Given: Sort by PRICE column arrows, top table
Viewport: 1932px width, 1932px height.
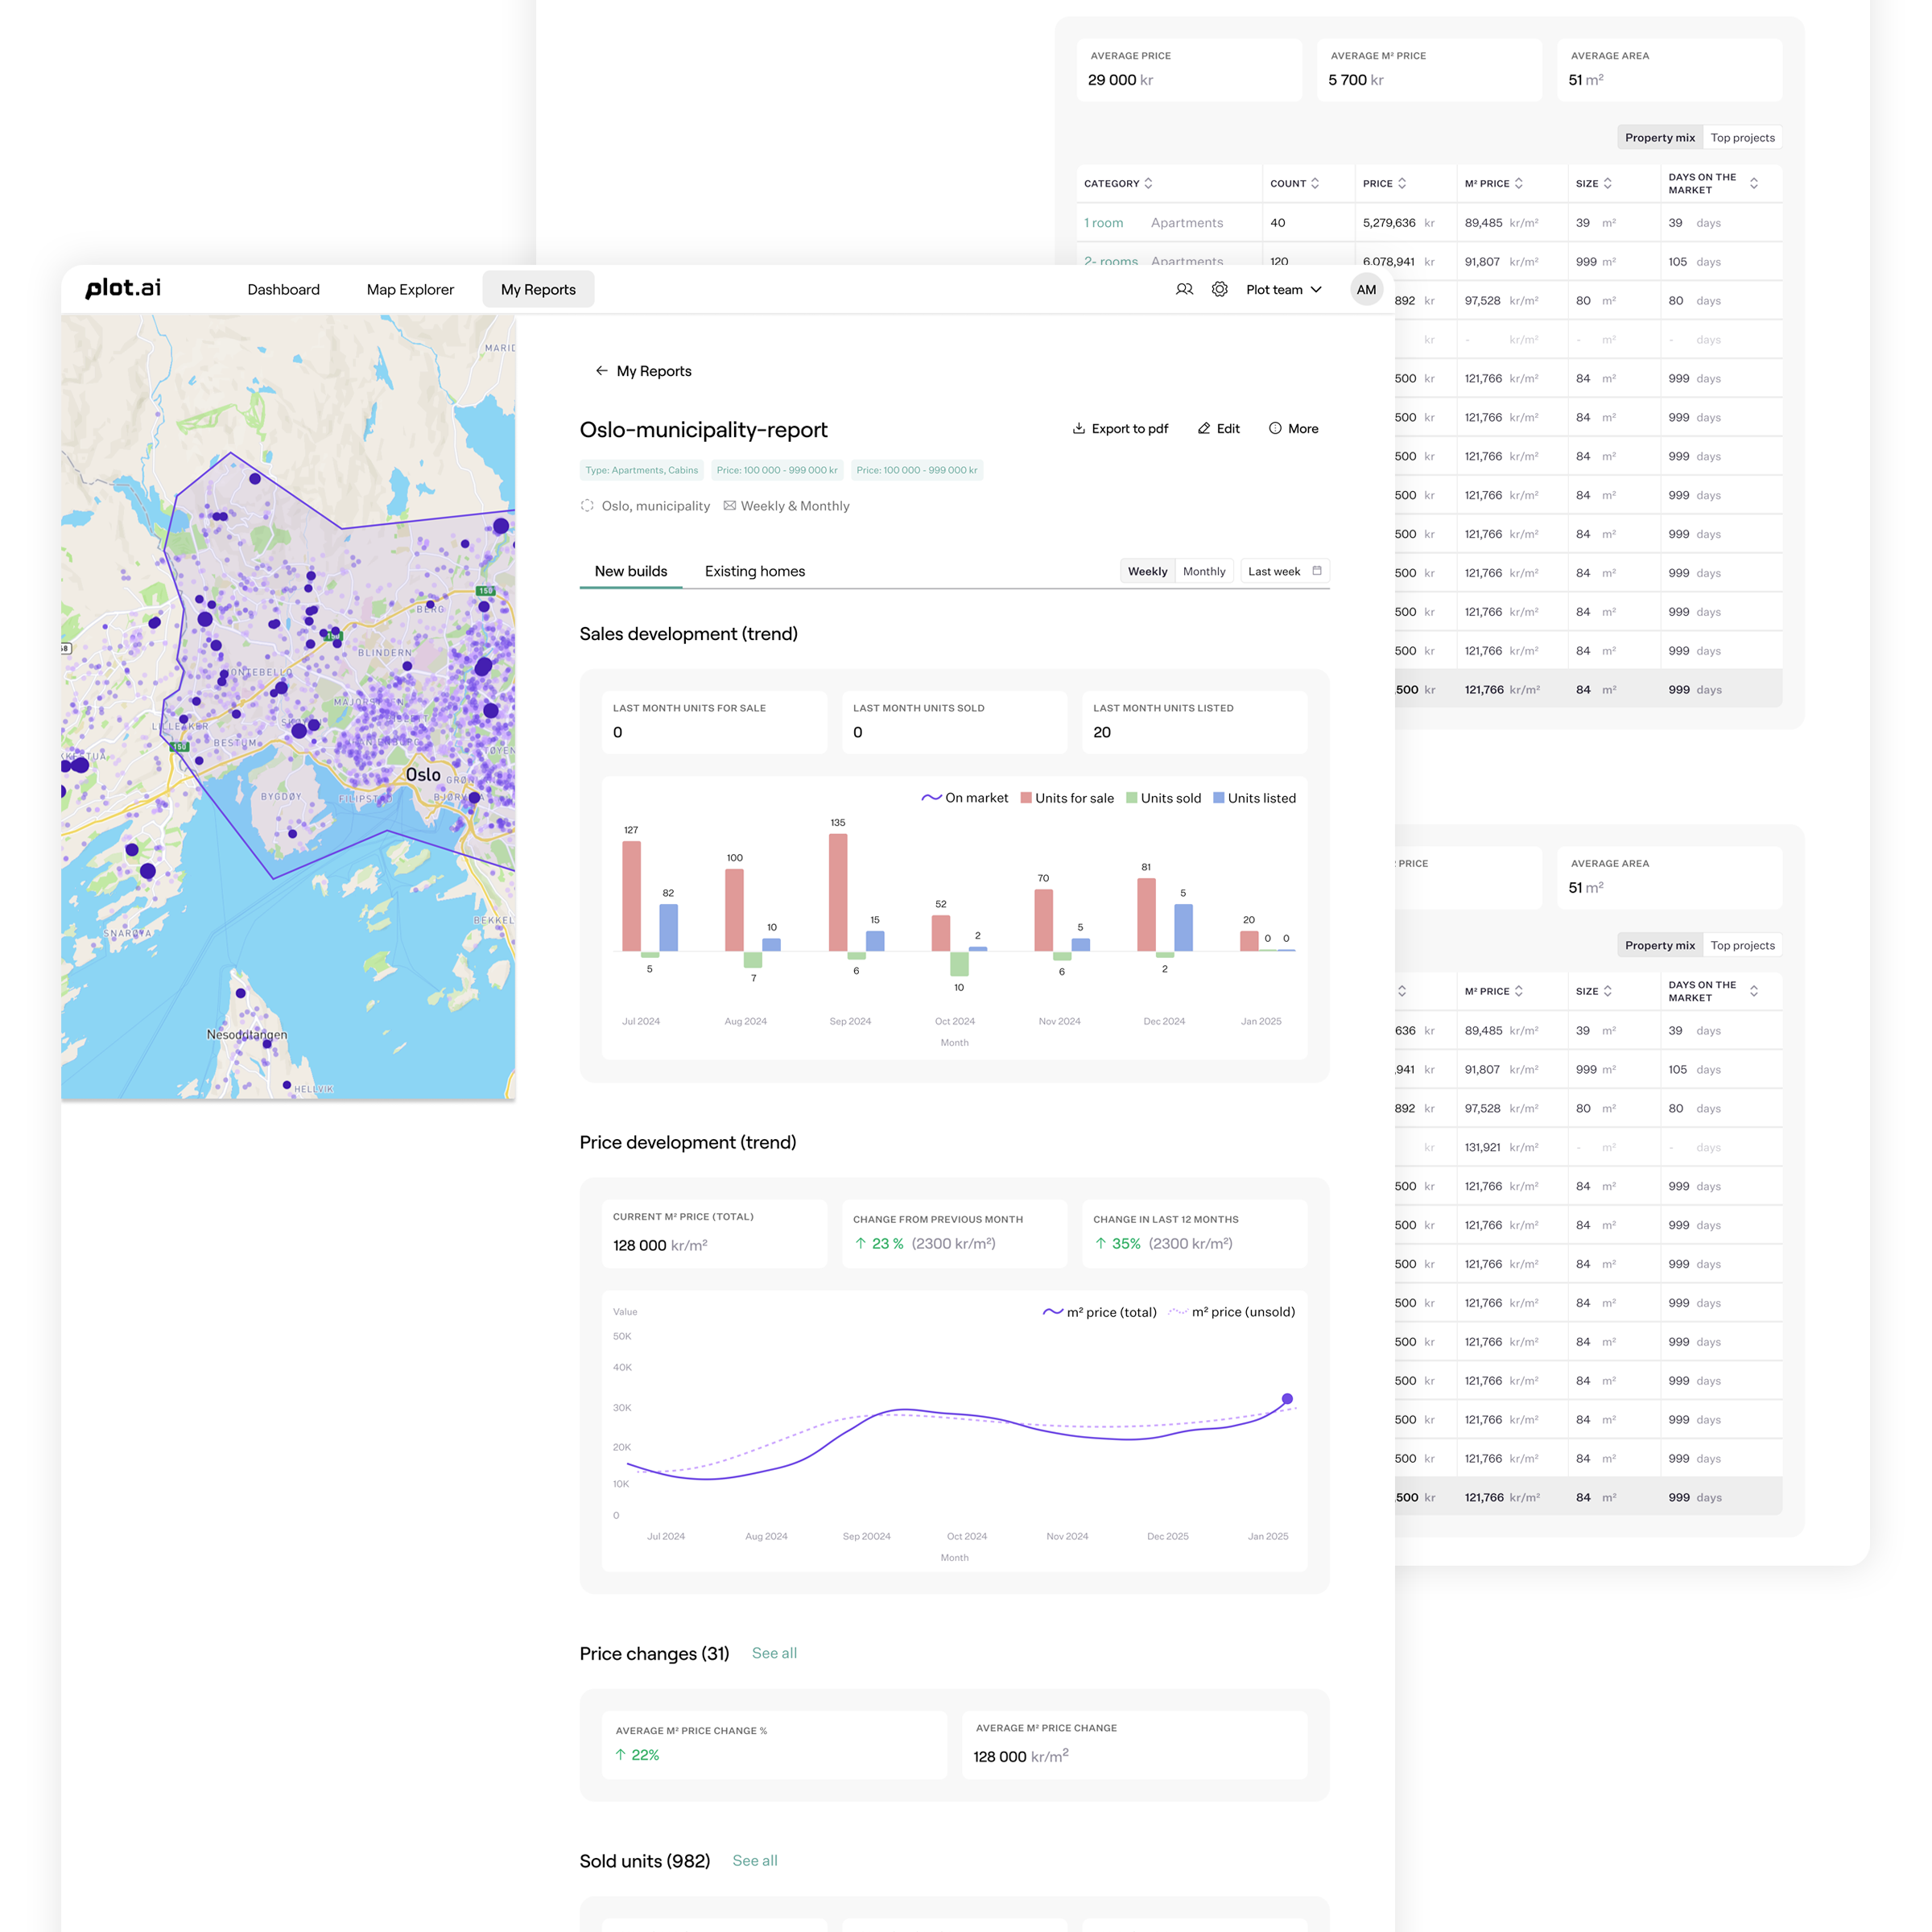Looking at the screenshot, I should (x=1402, y=183).
